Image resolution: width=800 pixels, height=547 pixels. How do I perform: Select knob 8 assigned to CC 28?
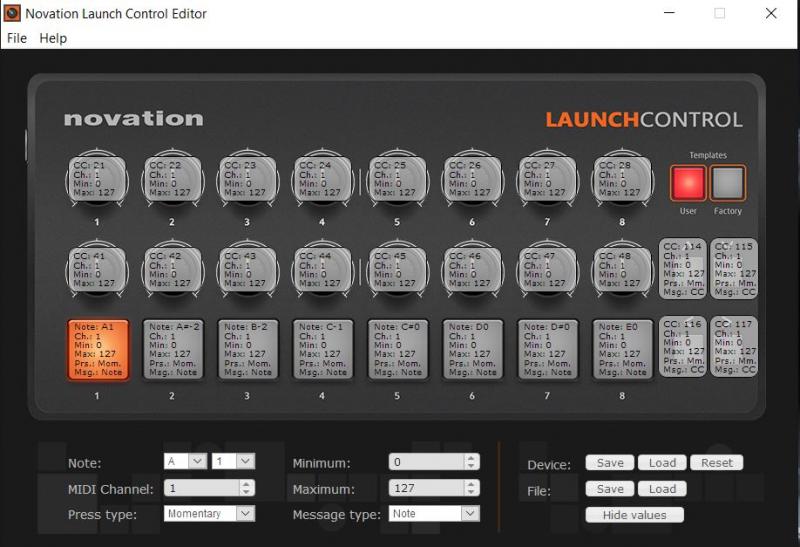(x=621, y=179)
